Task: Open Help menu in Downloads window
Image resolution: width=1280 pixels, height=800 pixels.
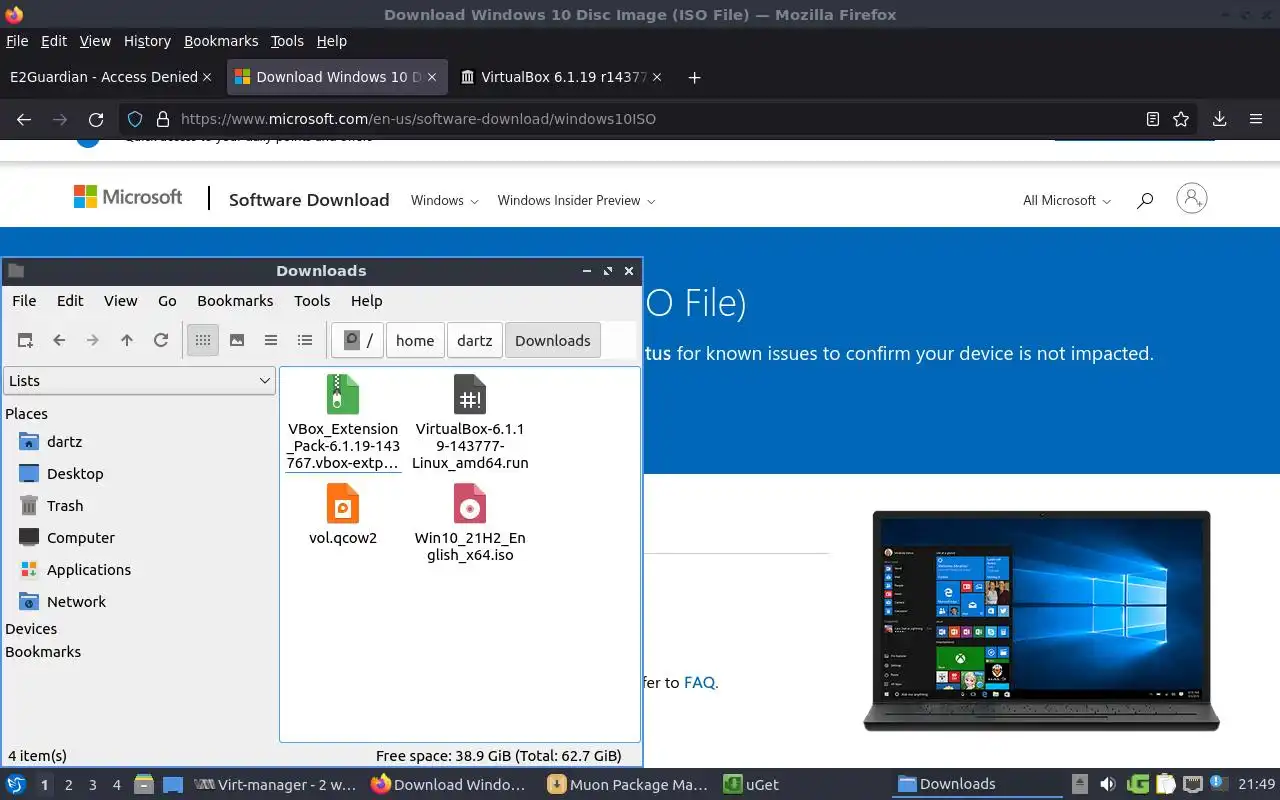Action: tap(366, 300)
